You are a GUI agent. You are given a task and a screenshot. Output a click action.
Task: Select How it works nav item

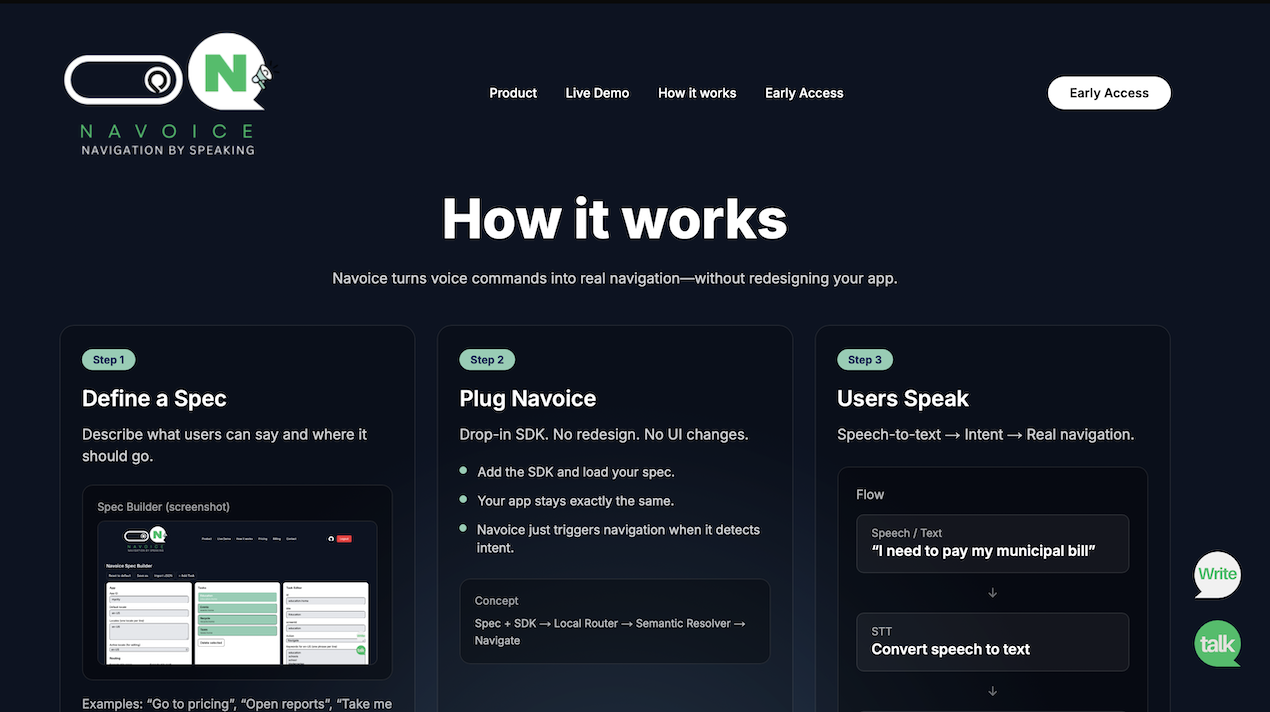tap(697, 93)
